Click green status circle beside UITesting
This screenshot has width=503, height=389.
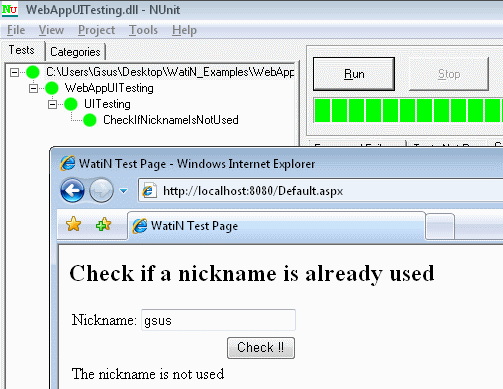[71, 104]
